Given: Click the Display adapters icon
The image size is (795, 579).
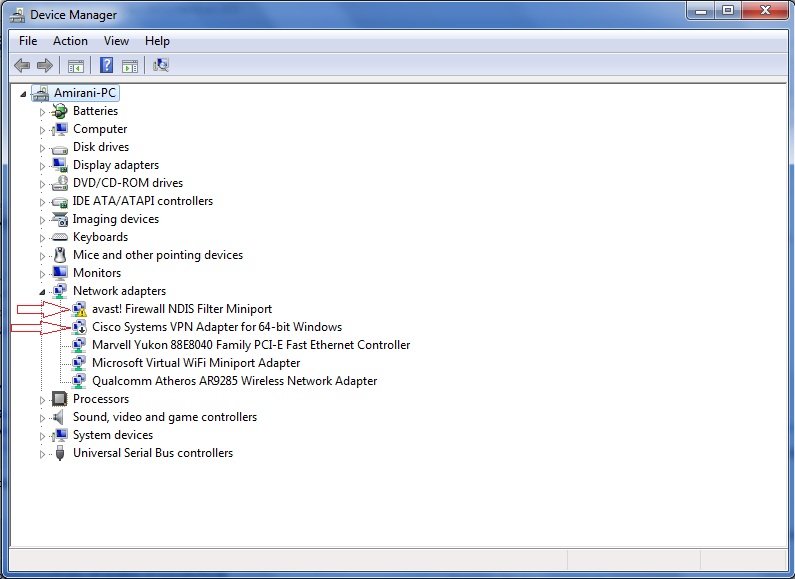Looking at the screenshot, I should click(60, 165).
